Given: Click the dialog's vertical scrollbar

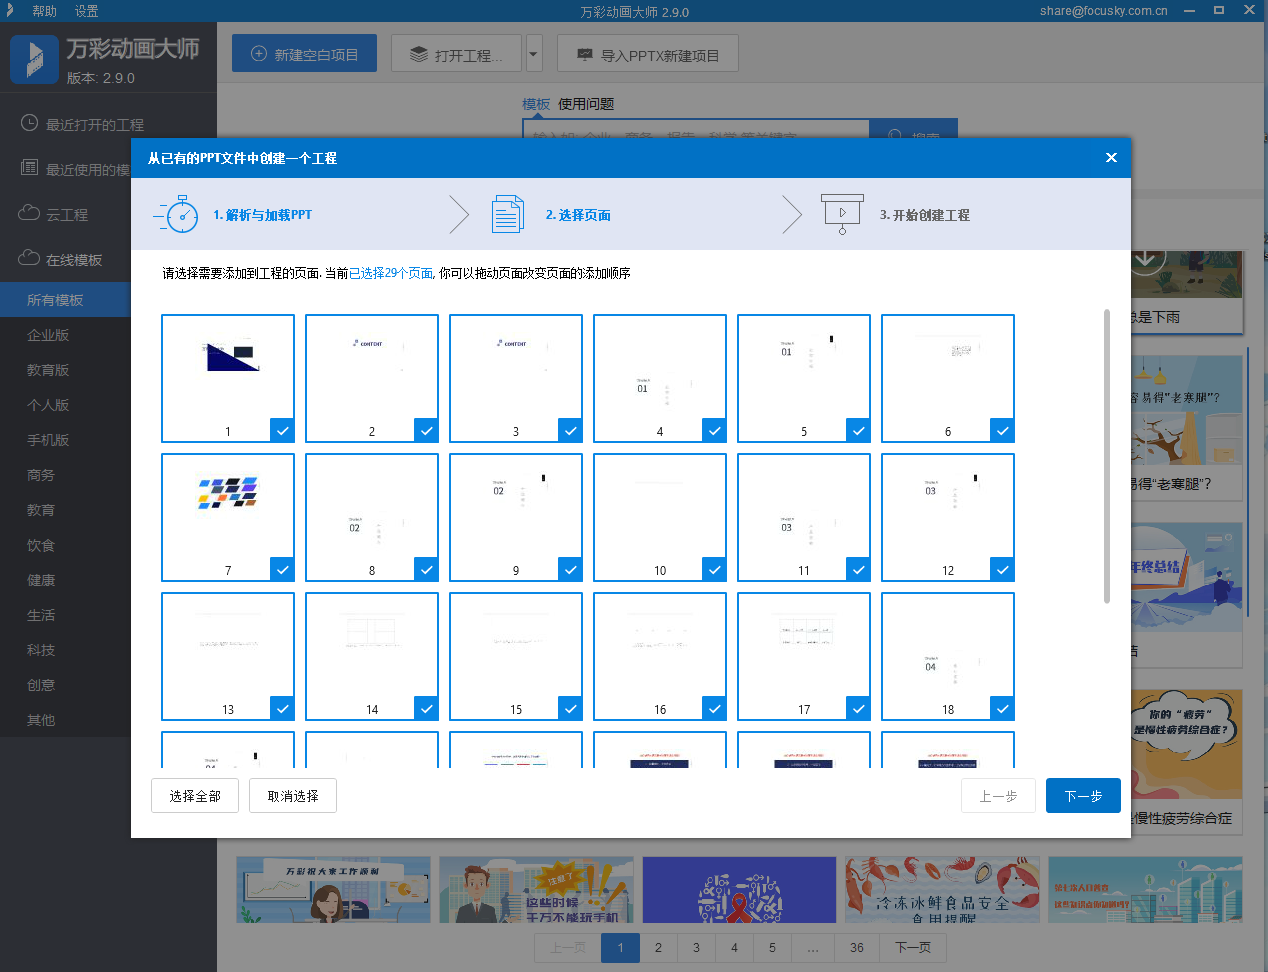Looking at the screenshot, I should [x=1107, y=456].
